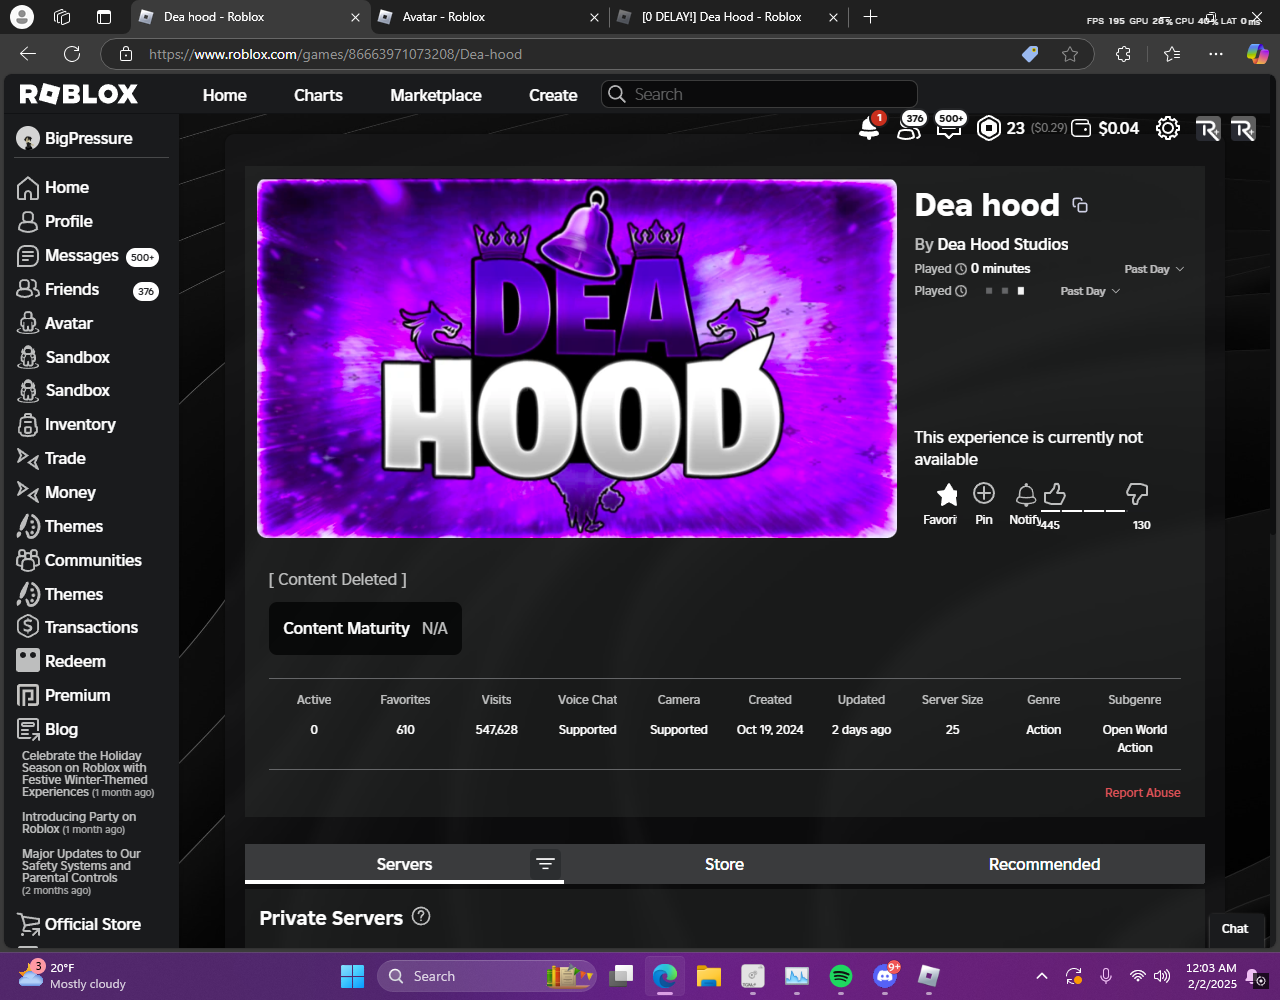Open Inventory in the left sidebar
The width and height of the screenshot is (1280, 1000).
point(67,424)
